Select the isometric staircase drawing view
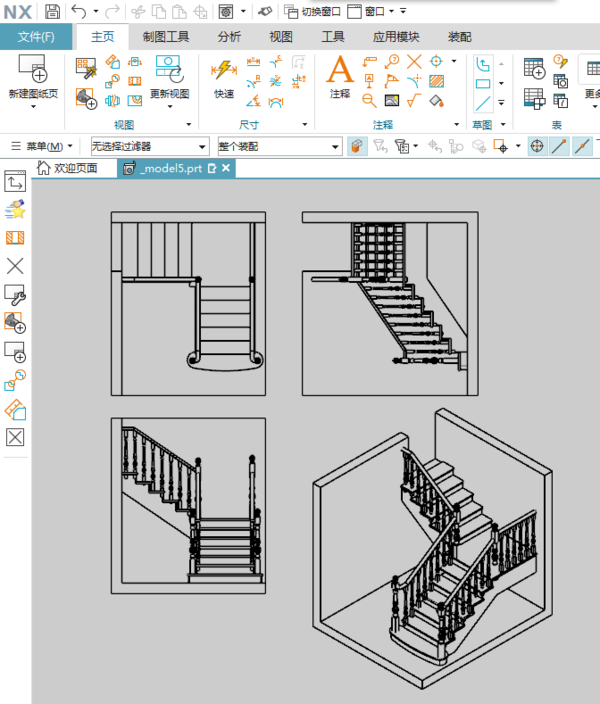 click(x=432, y=549)
